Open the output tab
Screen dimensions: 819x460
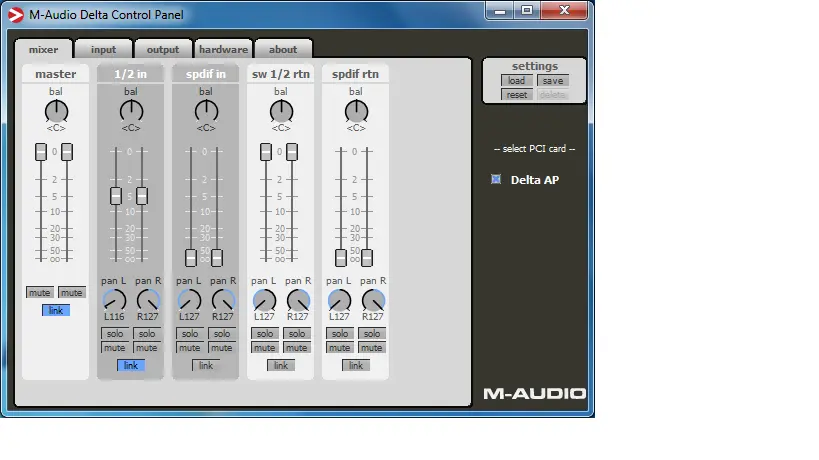(162, 50)
